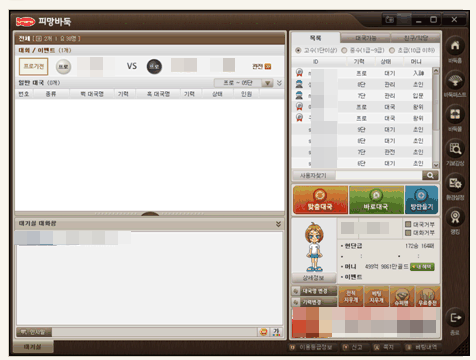476x360 pixels.
Task: Click the white 프로 stone icon
Action: point(63,67)
